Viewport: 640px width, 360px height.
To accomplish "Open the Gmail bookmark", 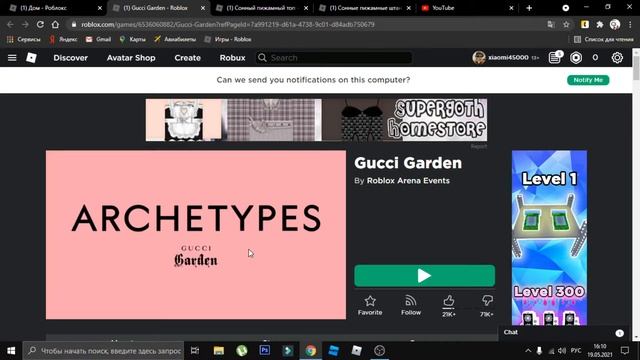I will (x=98, y=39).
